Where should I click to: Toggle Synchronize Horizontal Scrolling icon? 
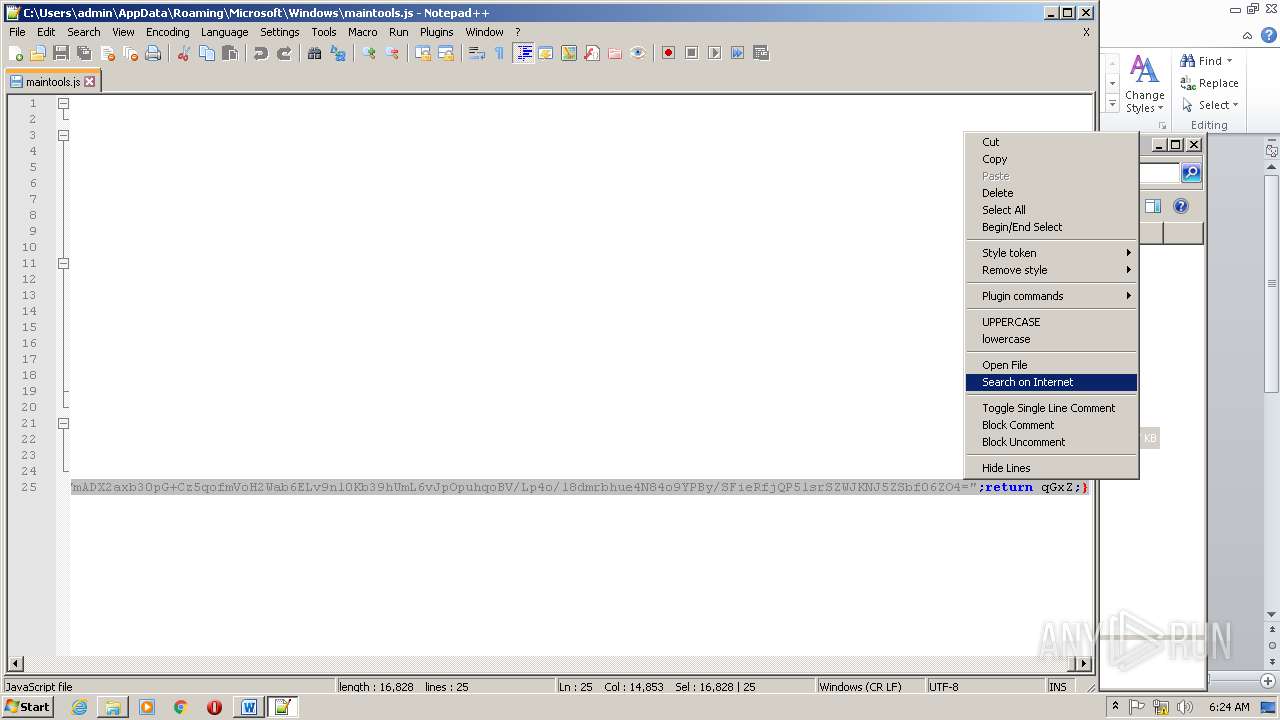446,53
